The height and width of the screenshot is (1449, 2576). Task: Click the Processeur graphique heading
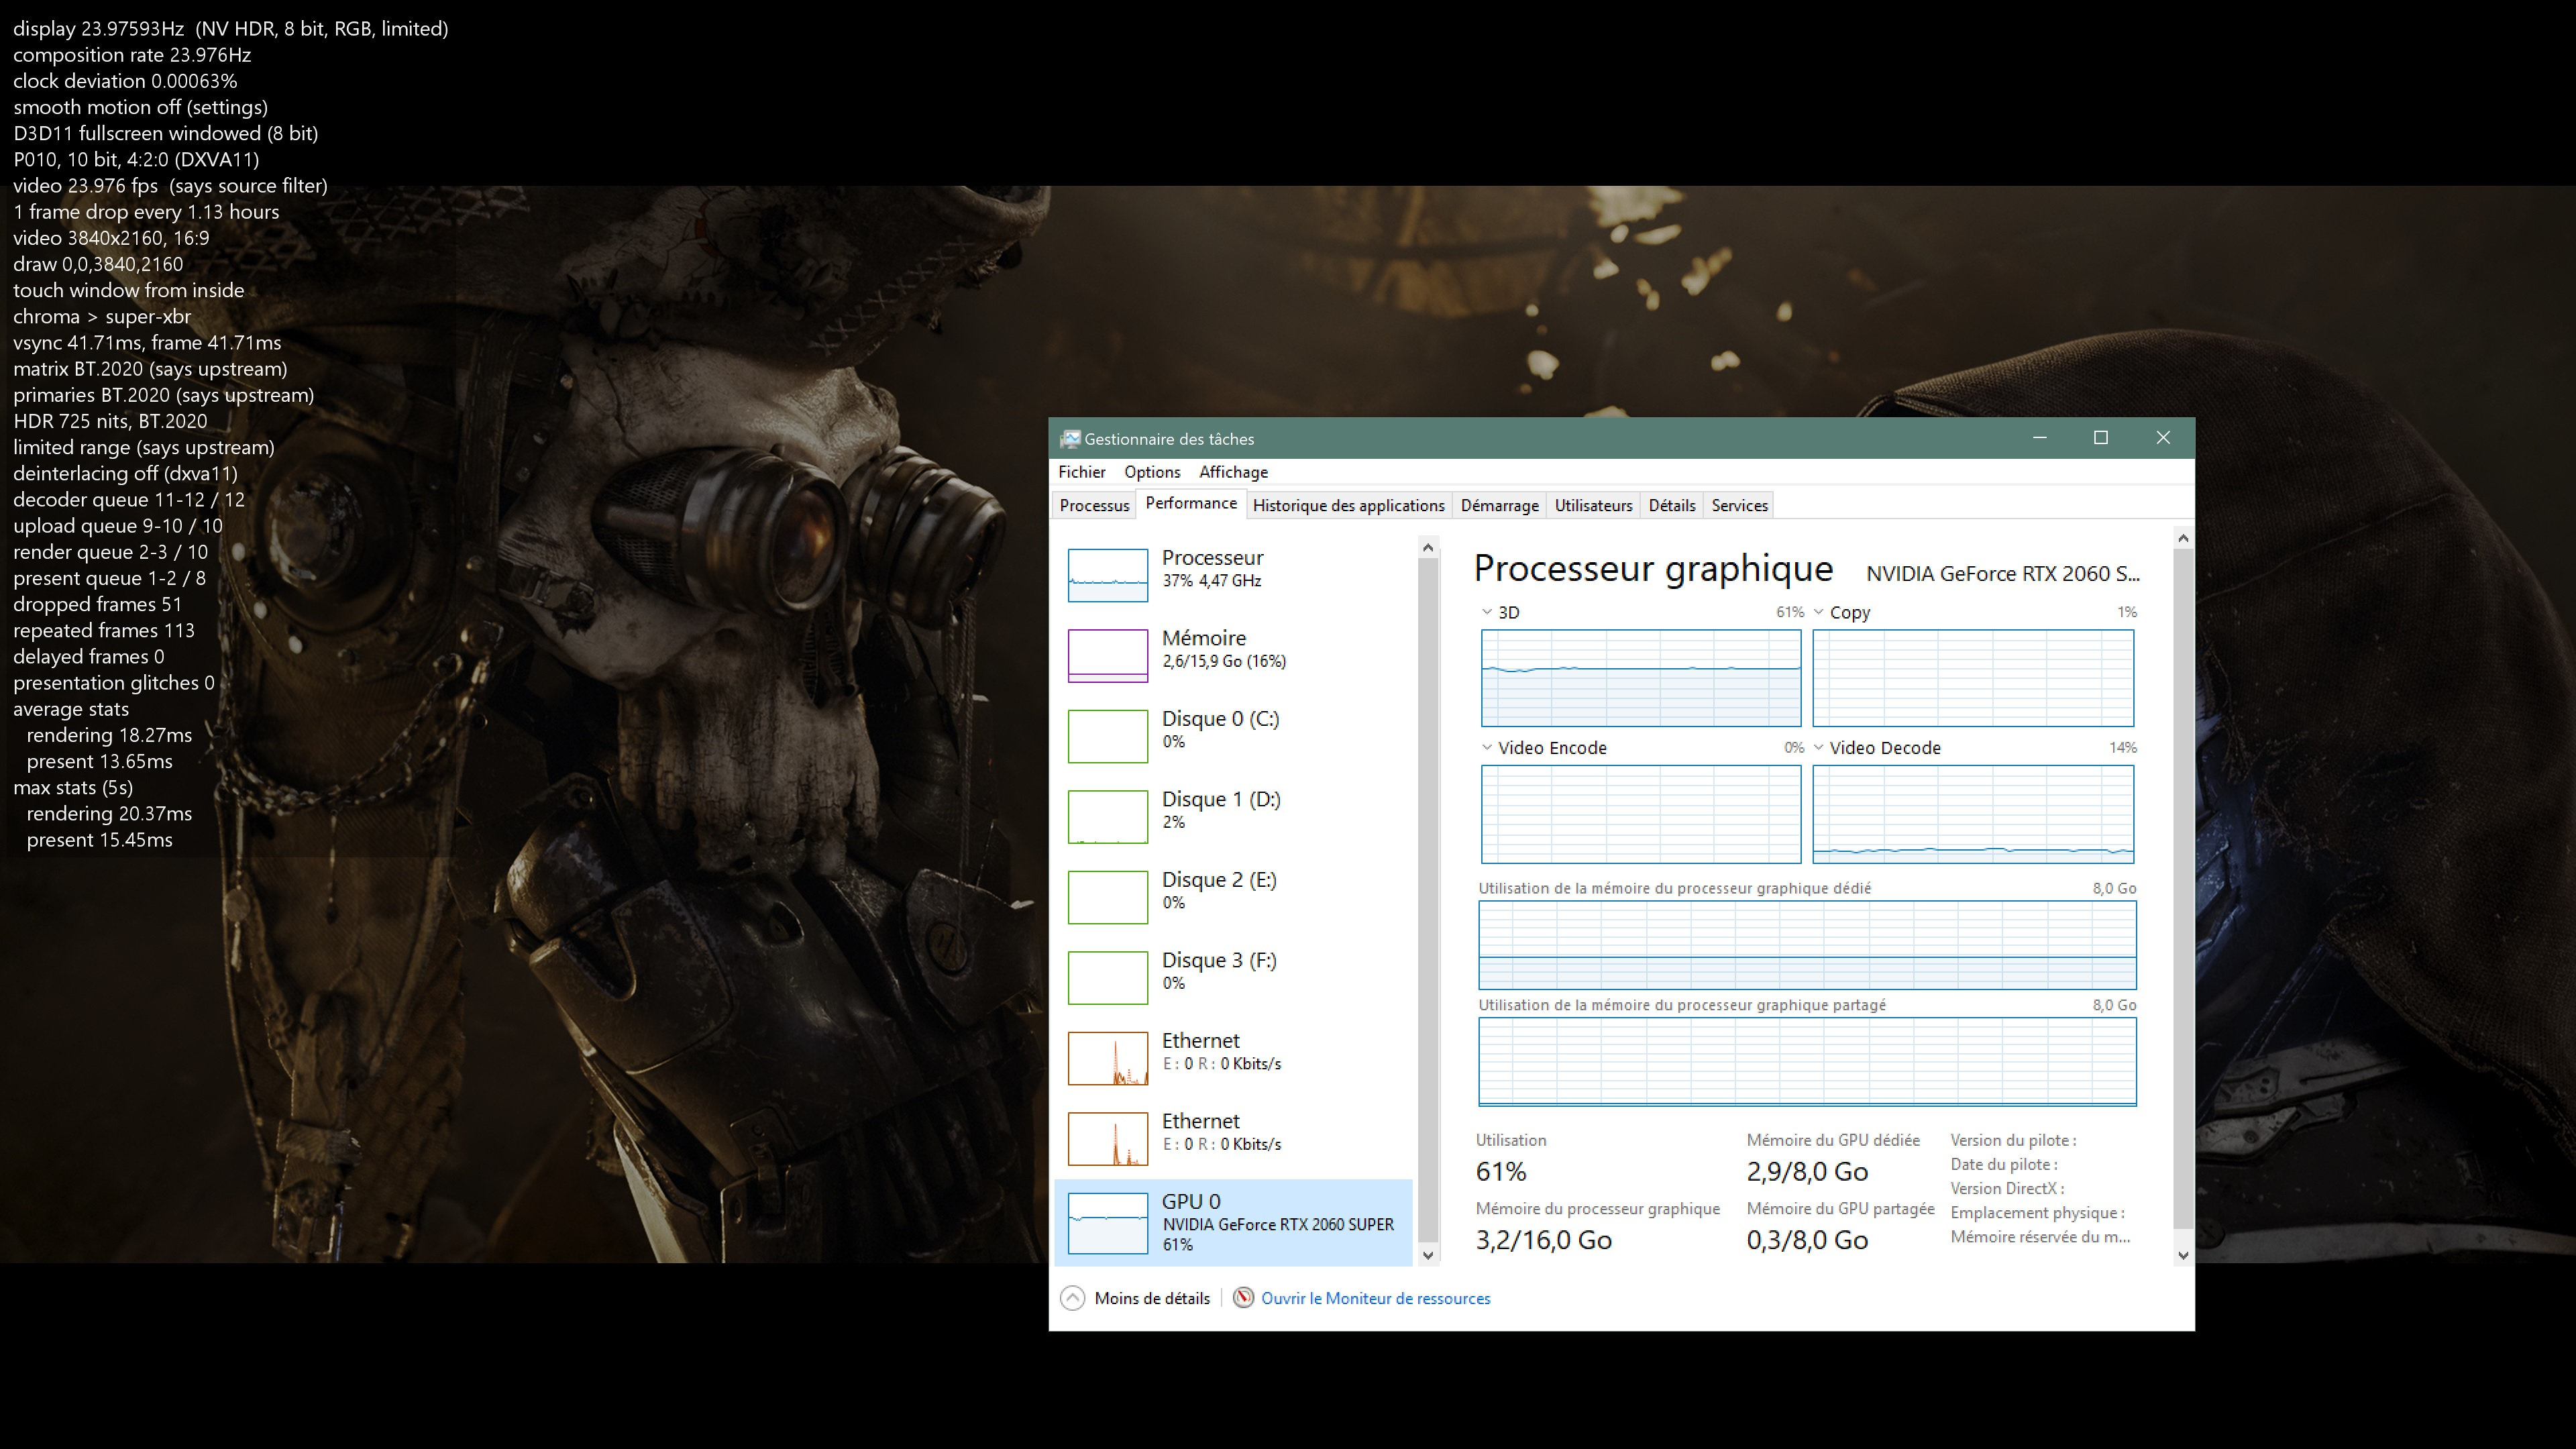(1653, 568)
